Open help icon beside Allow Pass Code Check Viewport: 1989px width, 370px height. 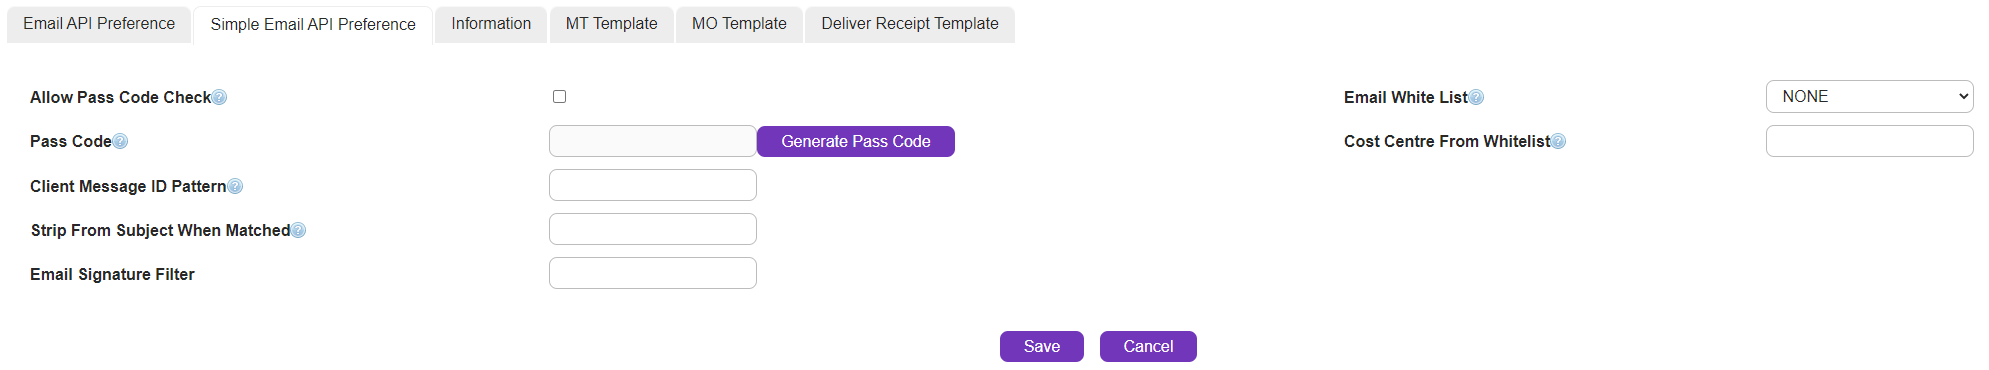click(x=219, y=97)
